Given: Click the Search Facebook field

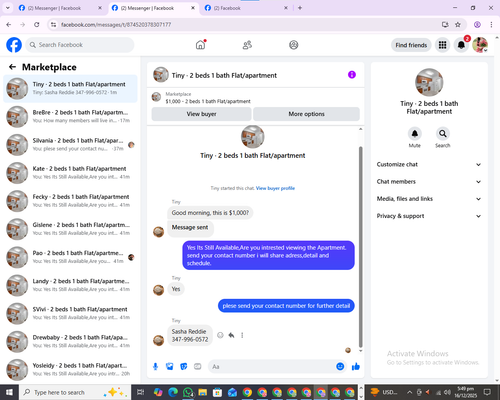Looking at the screenshot, I should click(80, 45).
